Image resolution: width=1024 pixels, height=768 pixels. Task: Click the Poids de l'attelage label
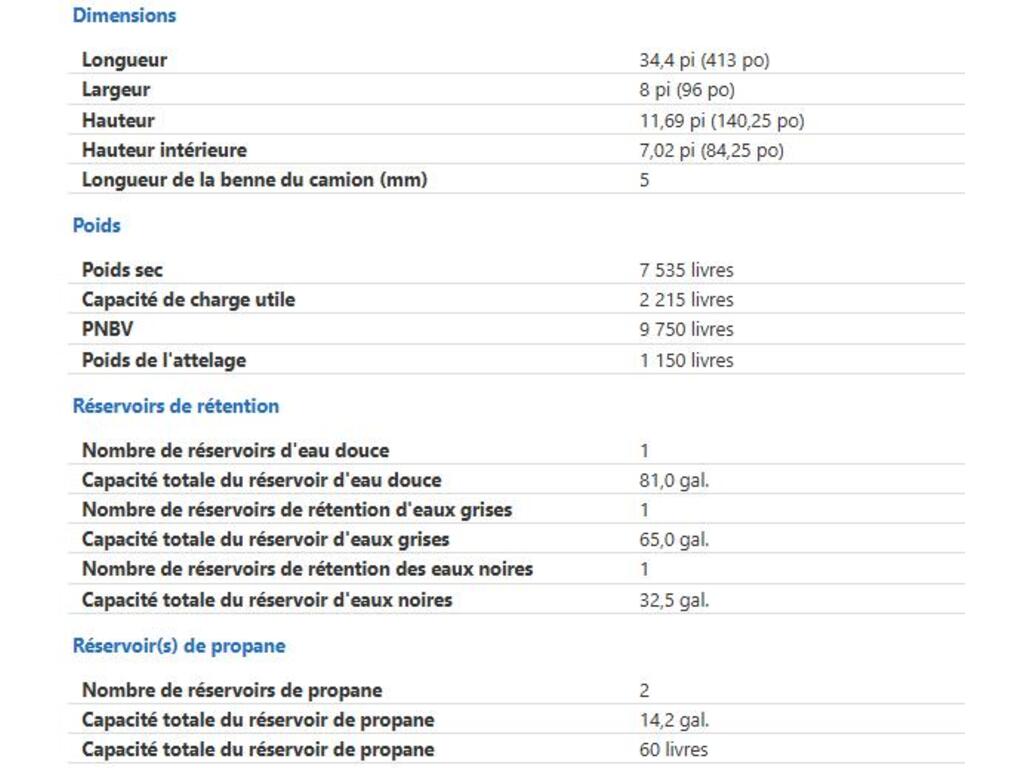pos(163,360)
